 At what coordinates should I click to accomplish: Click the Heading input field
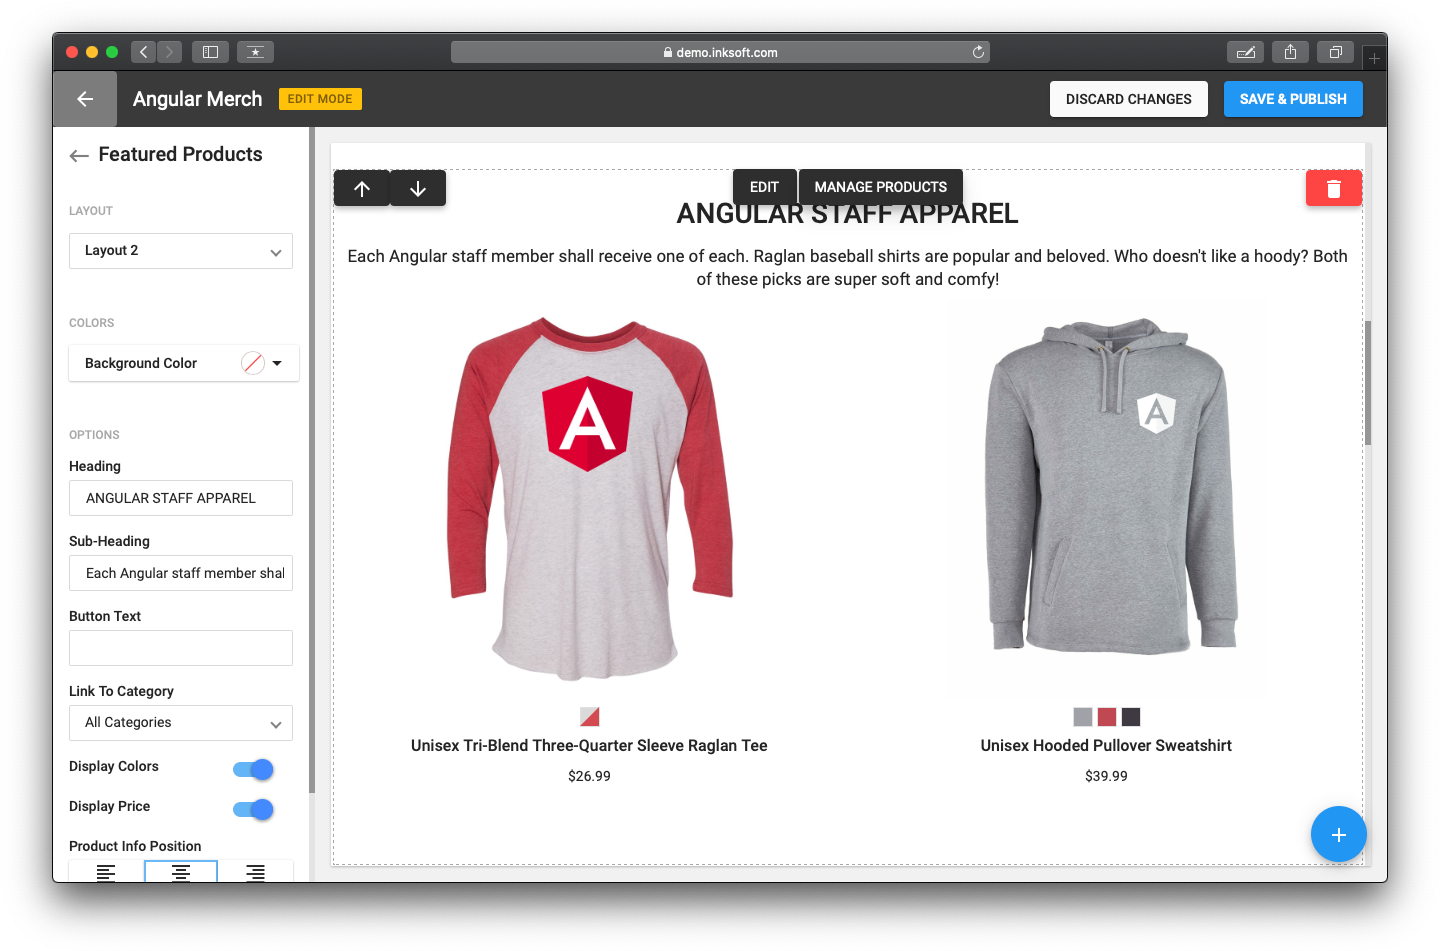(x=181, y=498)
